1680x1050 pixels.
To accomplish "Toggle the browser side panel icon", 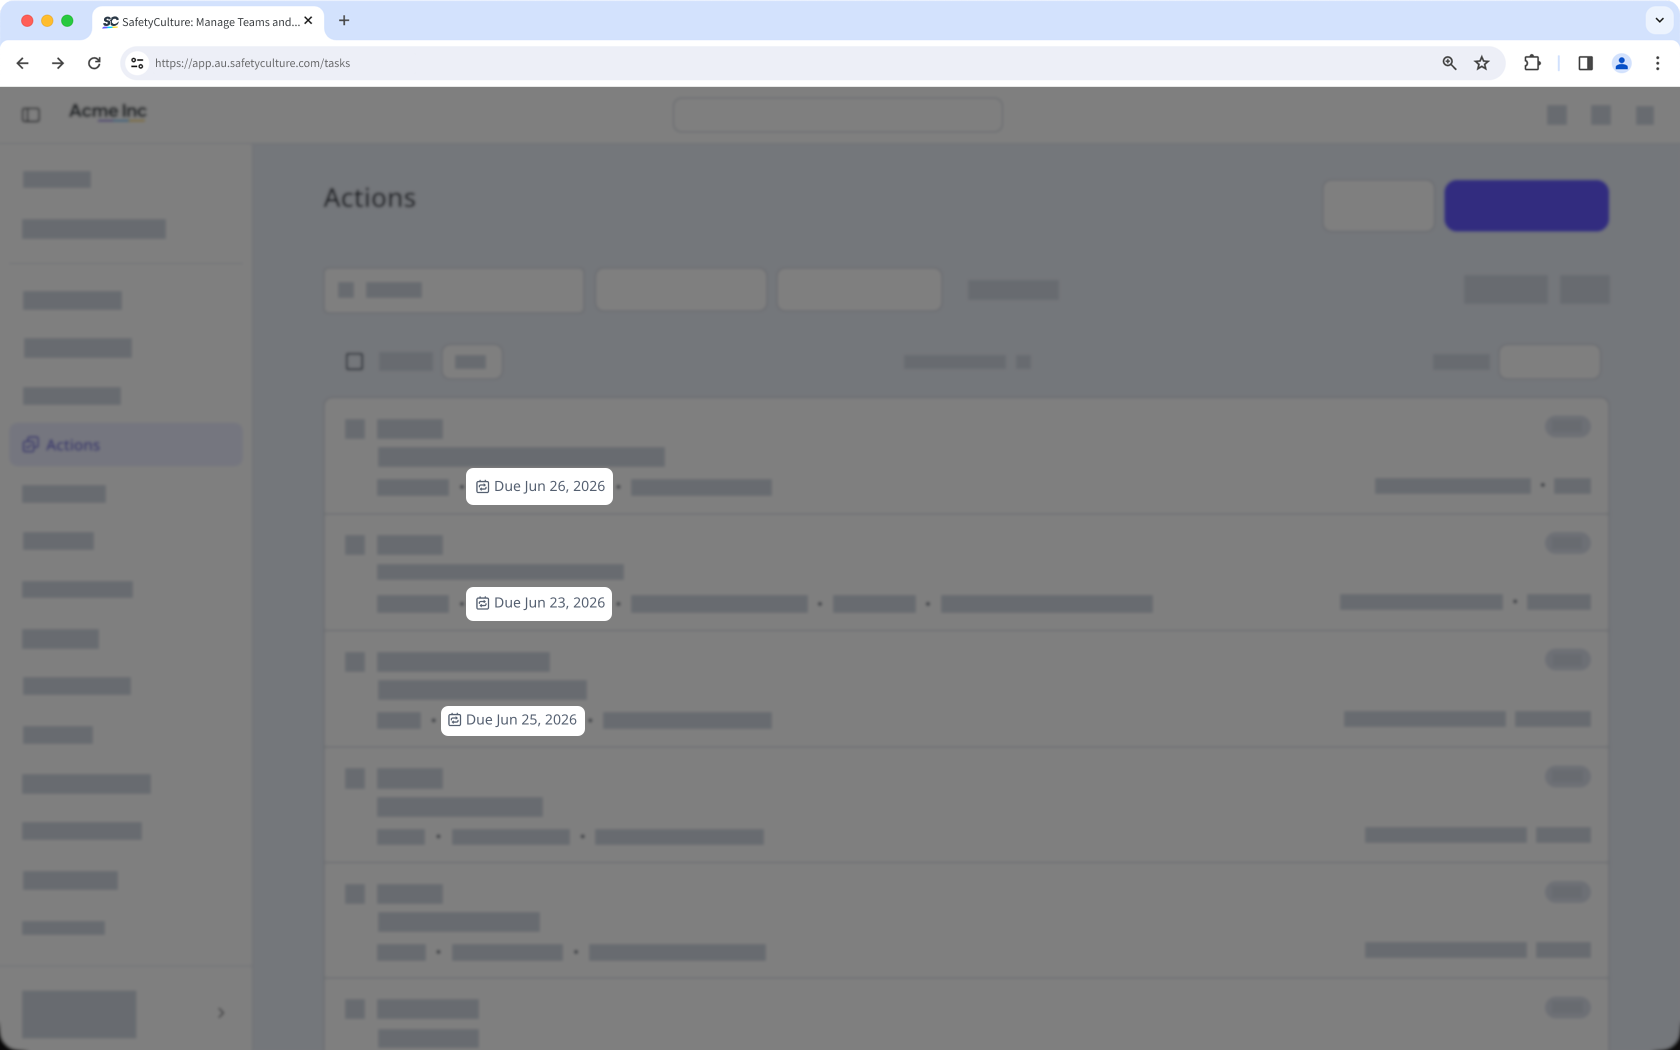I will click(x=1585, y=63).
